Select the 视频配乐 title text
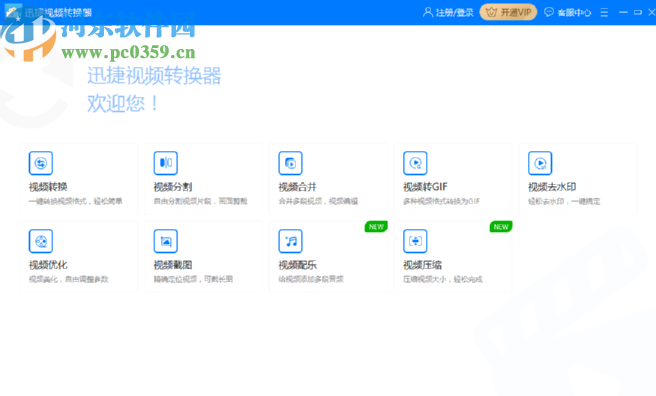Image resolution: width=656 pixels, height=396 pixels. (x=297, y=265)
